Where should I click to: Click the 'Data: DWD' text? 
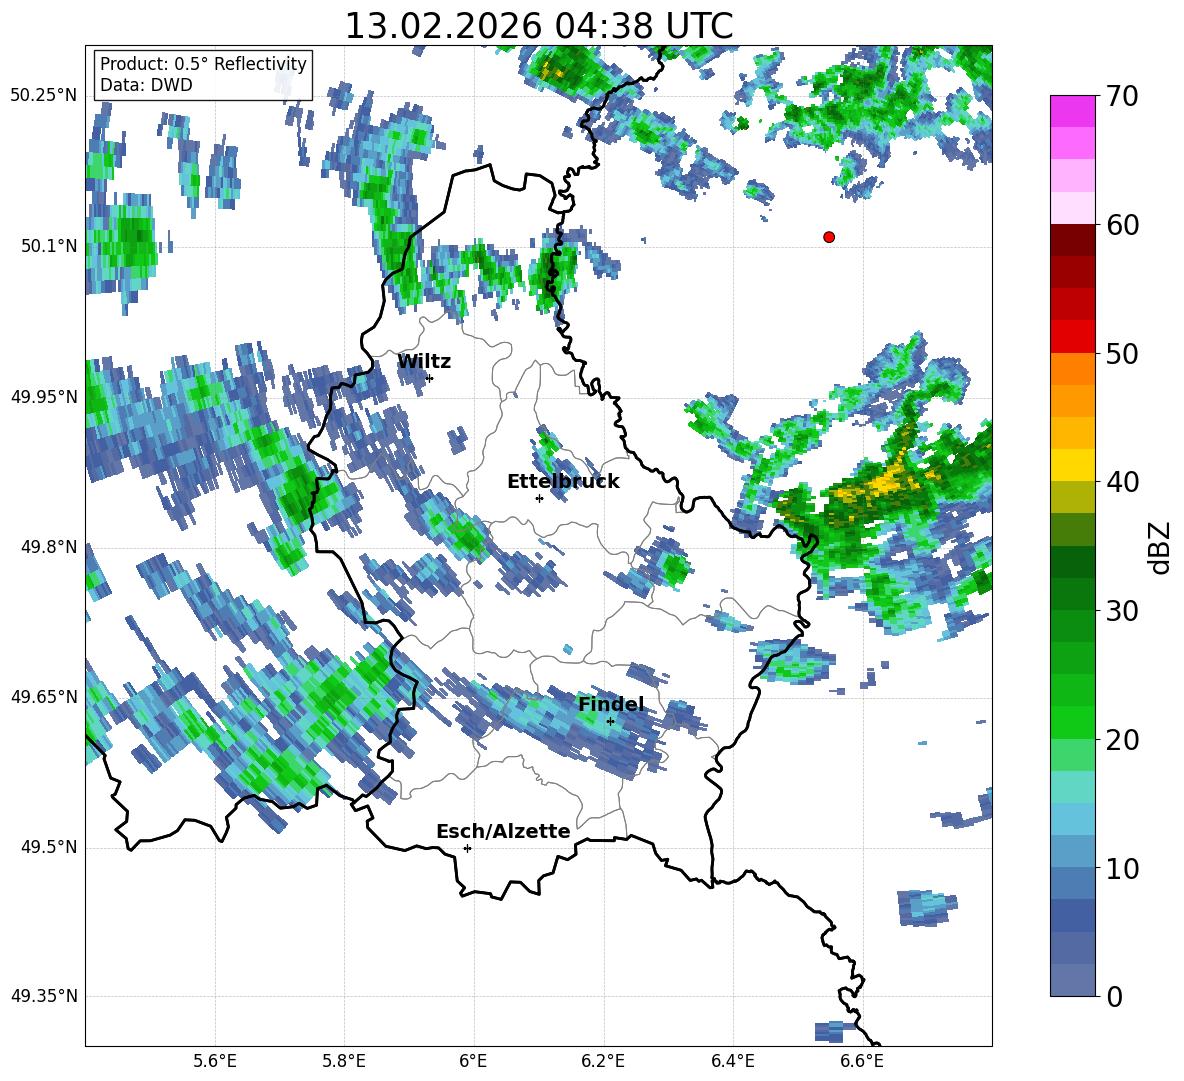point(146,85)
